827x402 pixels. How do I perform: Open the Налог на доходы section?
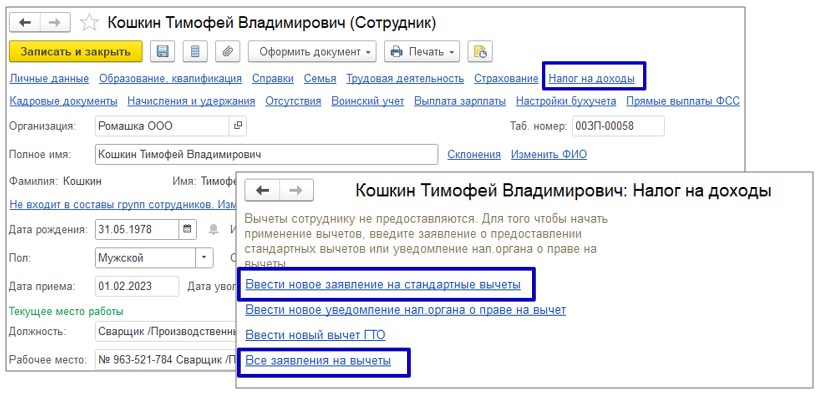(592, 78)
